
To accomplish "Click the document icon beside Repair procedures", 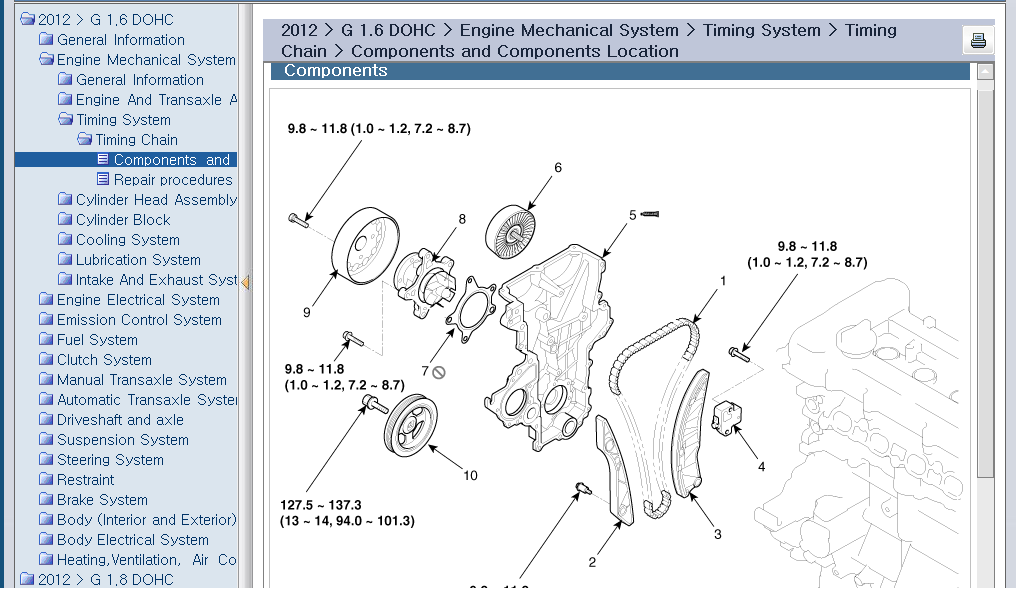I will tap(103, 178).
